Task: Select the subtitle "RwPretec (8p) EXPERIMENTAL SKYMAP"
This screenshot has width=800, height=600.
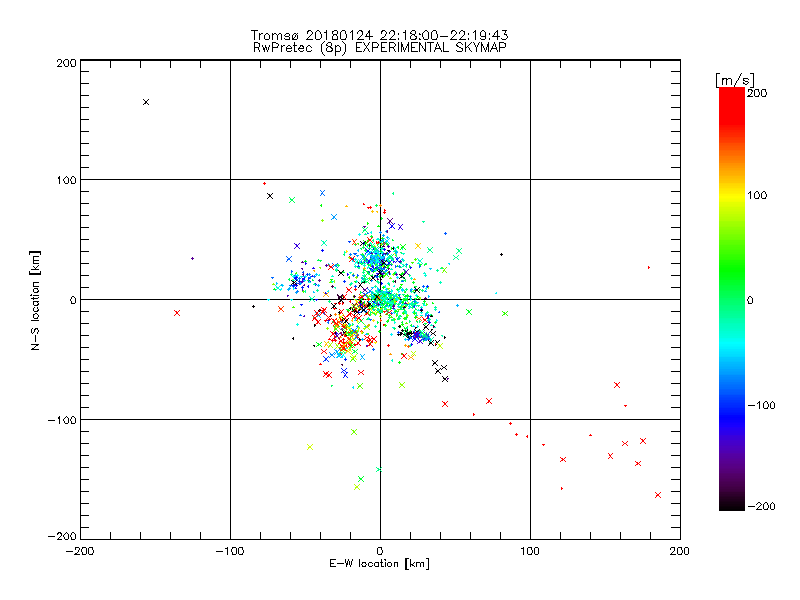Action: pyautogui.click(x=380, y=48)
